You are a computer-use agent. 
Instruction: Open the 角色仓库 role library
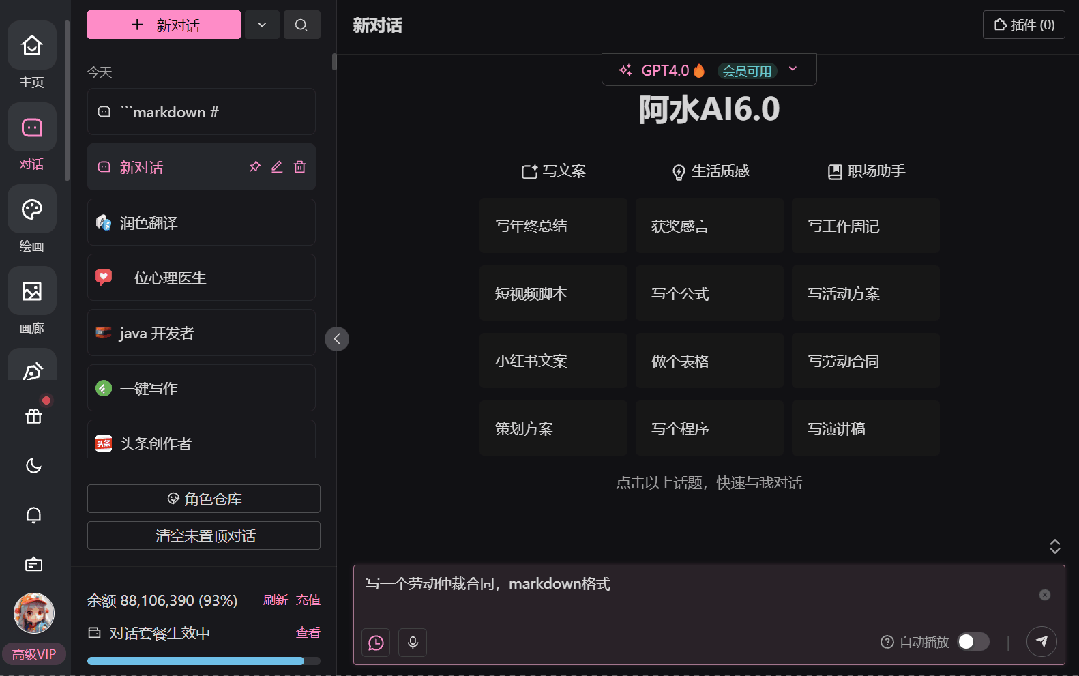204,498
